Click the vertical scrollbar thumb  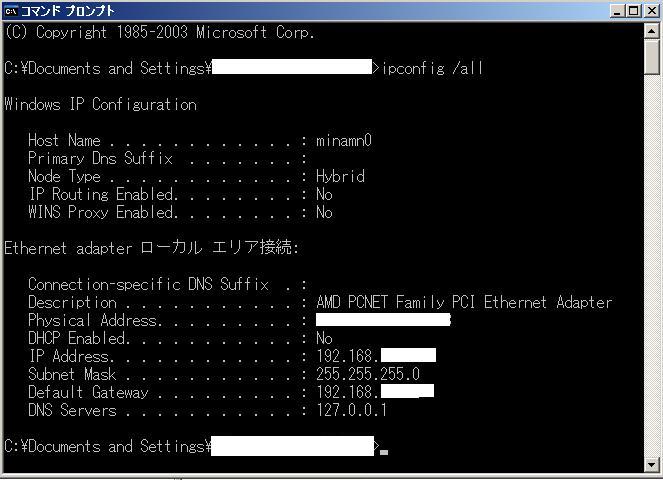pos(652,56)
